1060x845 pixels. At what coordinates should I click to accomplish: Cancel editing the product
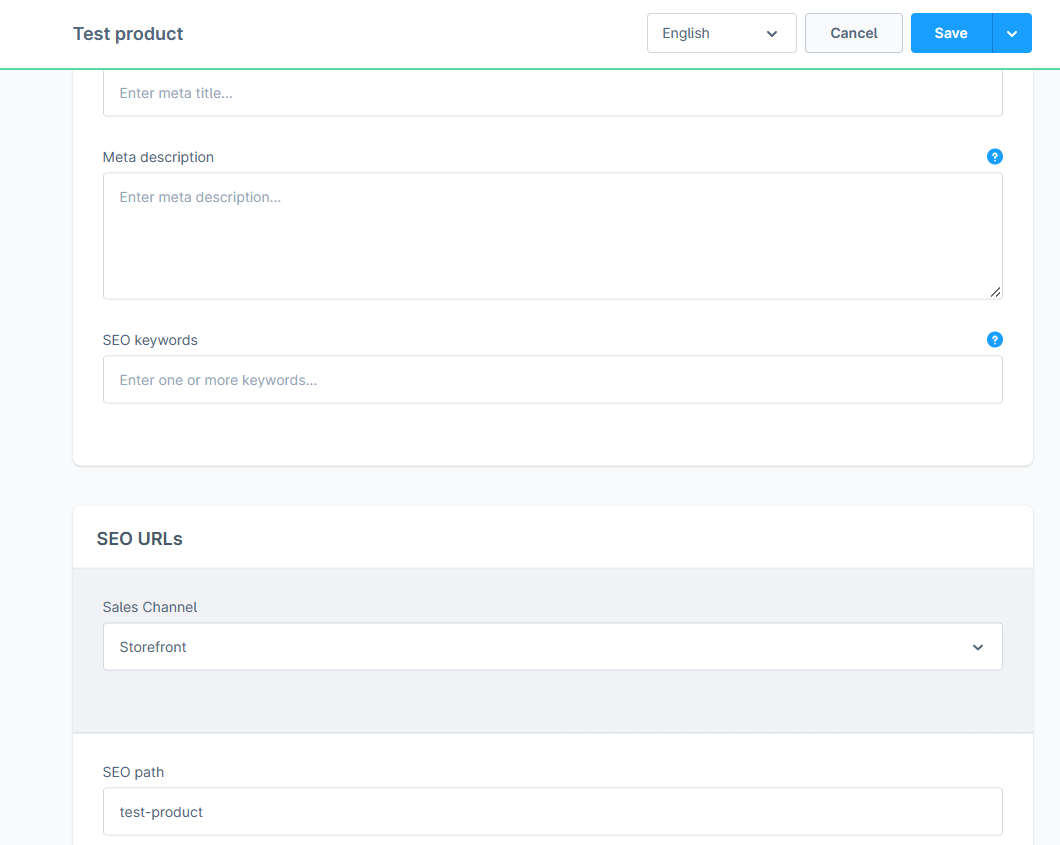(x=853, y=33)
